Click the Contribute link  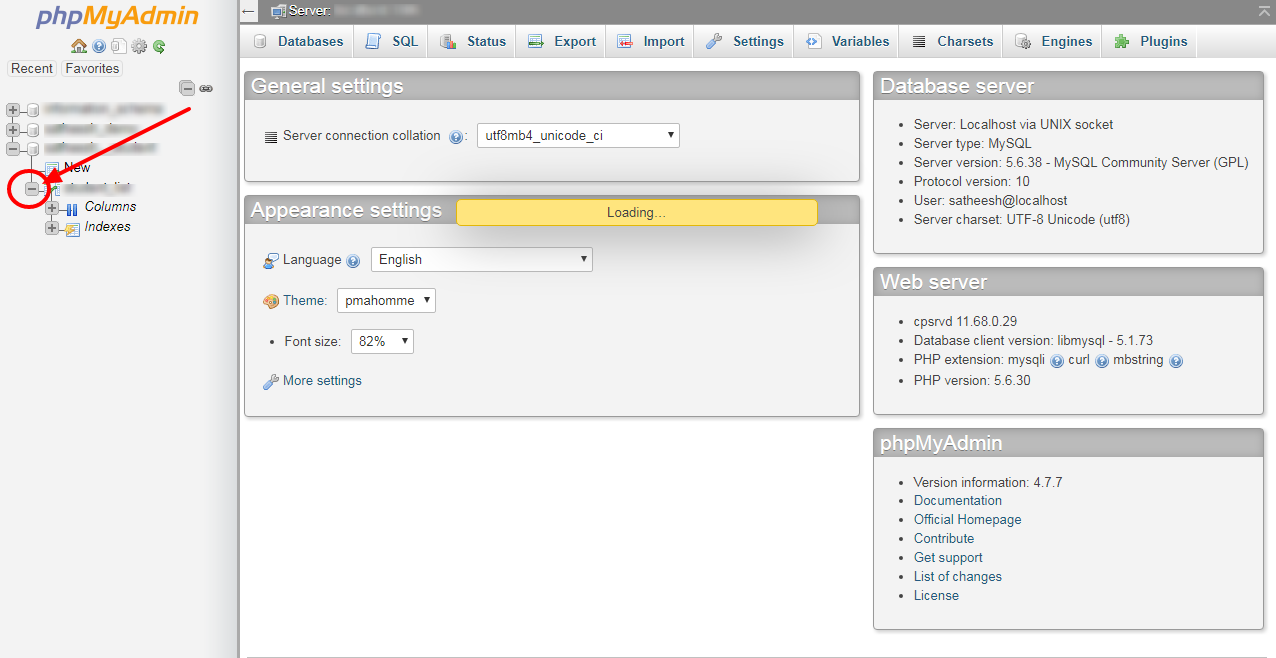[x=944, y=539]
